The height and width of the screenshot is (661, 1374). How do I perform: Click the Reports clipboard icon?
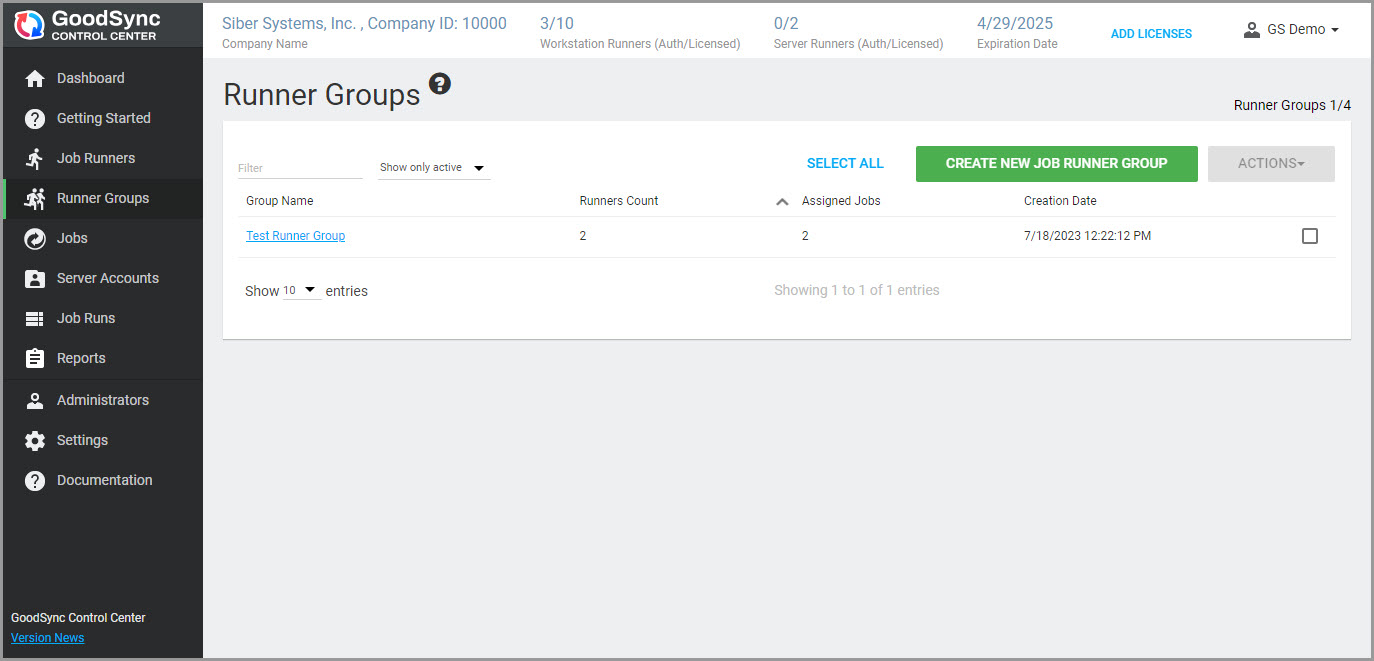point(35,358)
